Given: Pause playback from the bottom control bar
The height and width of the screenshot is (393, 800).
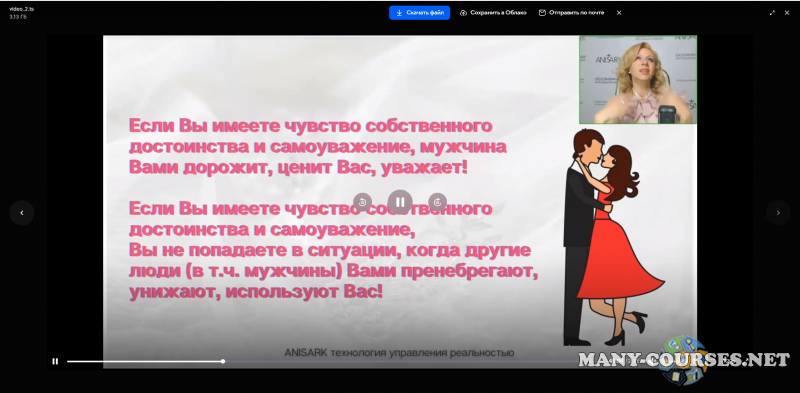Looking at the screenshot, I should (x=55, y=361).
